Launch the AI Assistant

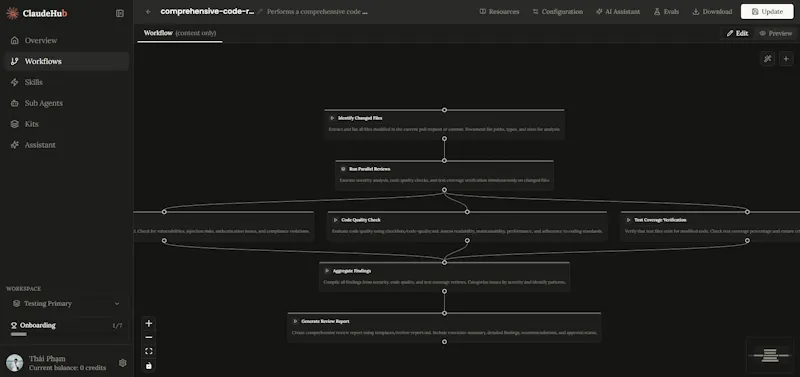click(x=618, y=12)
